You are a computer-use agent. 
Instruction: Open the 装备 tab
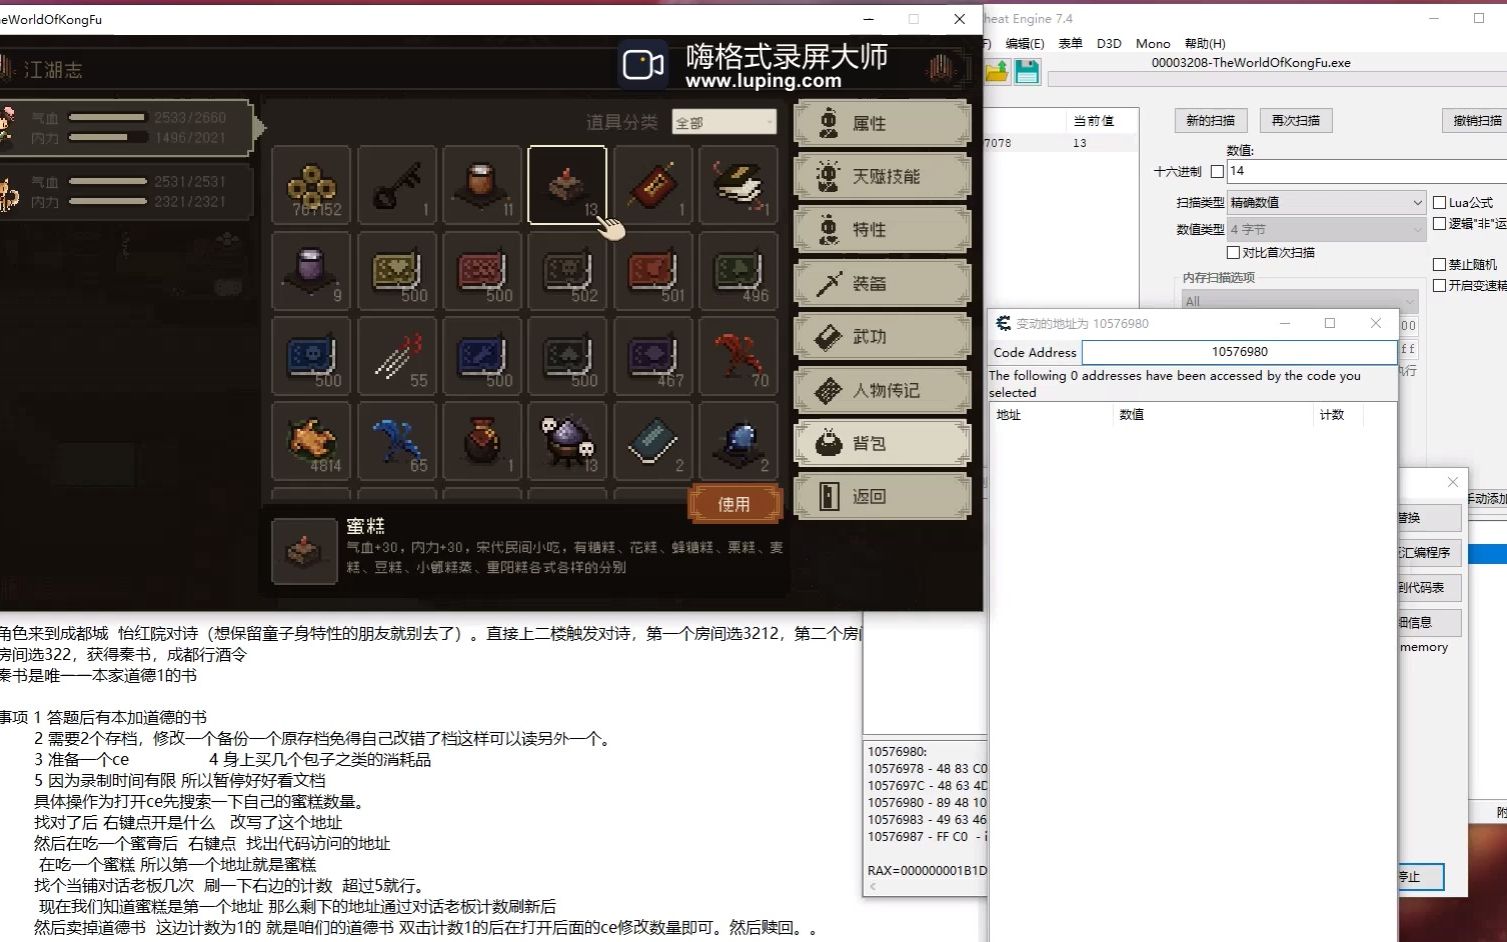pyautogui.click(x=882, y=283)
